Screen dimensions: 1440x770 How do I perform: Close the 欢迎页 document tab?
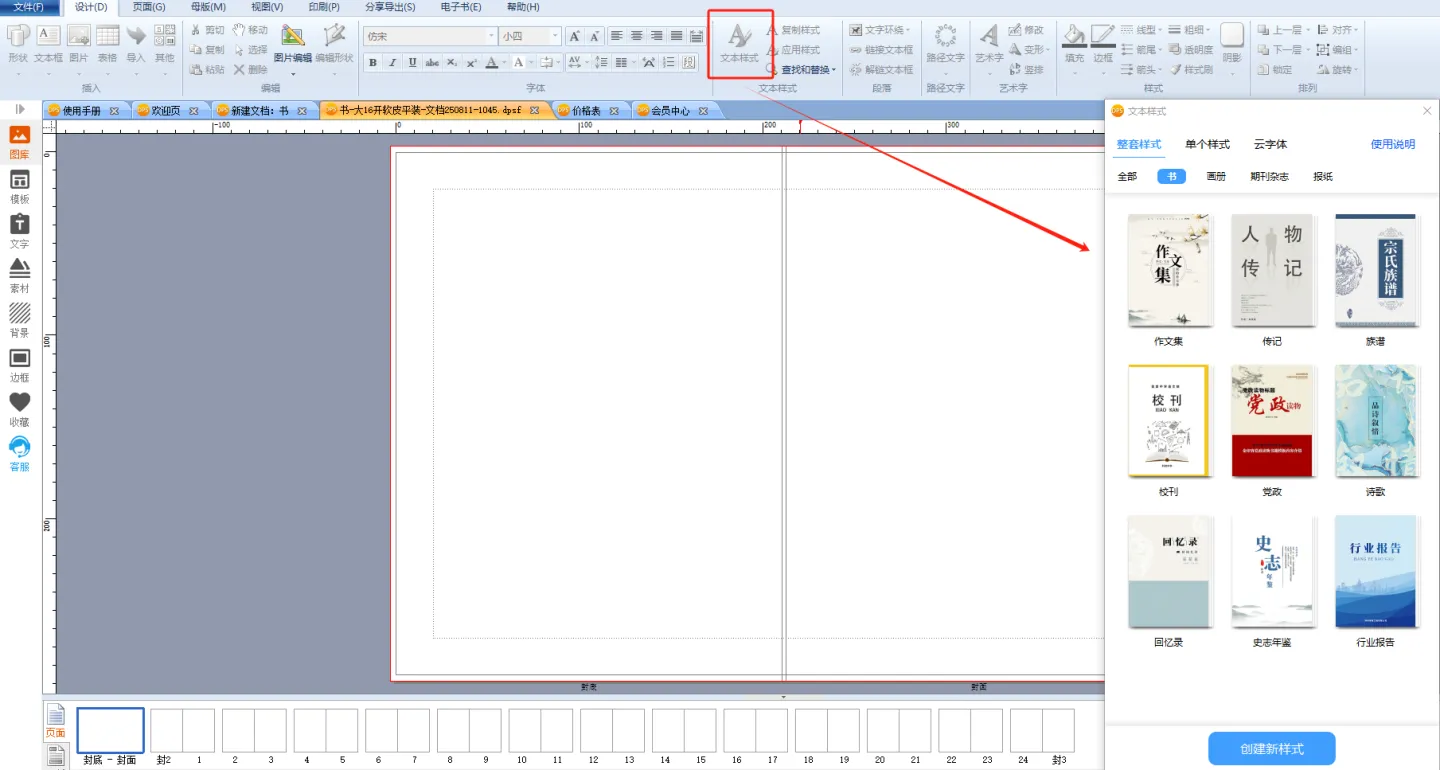coord(194,111)
